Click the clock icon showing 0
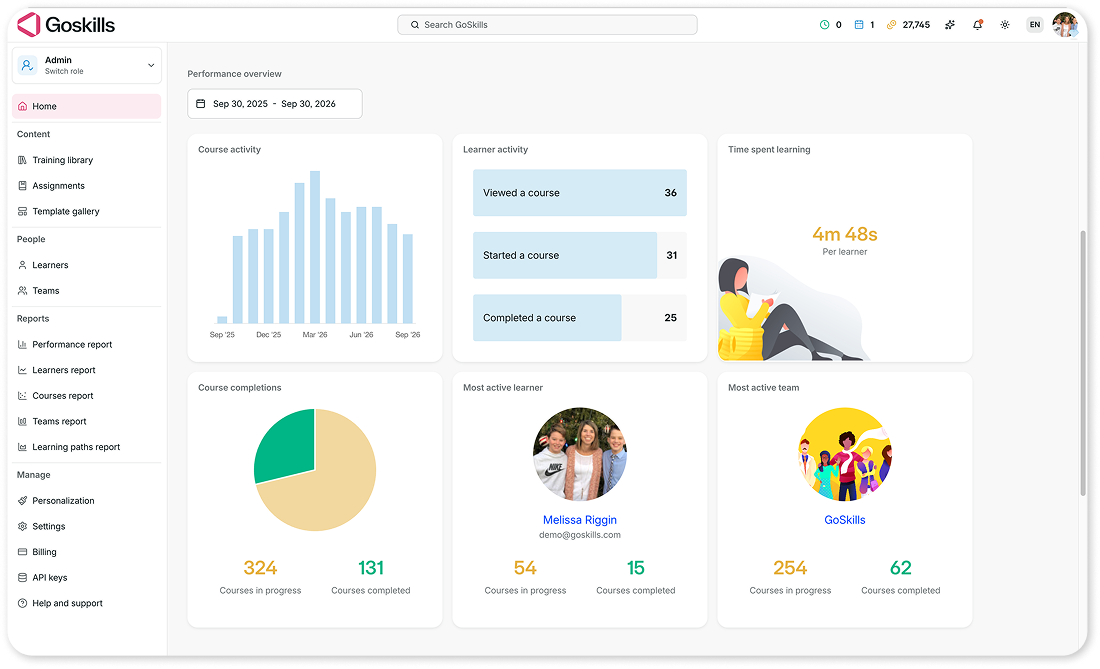This screenshot has width=1100, height=669. 824,25
